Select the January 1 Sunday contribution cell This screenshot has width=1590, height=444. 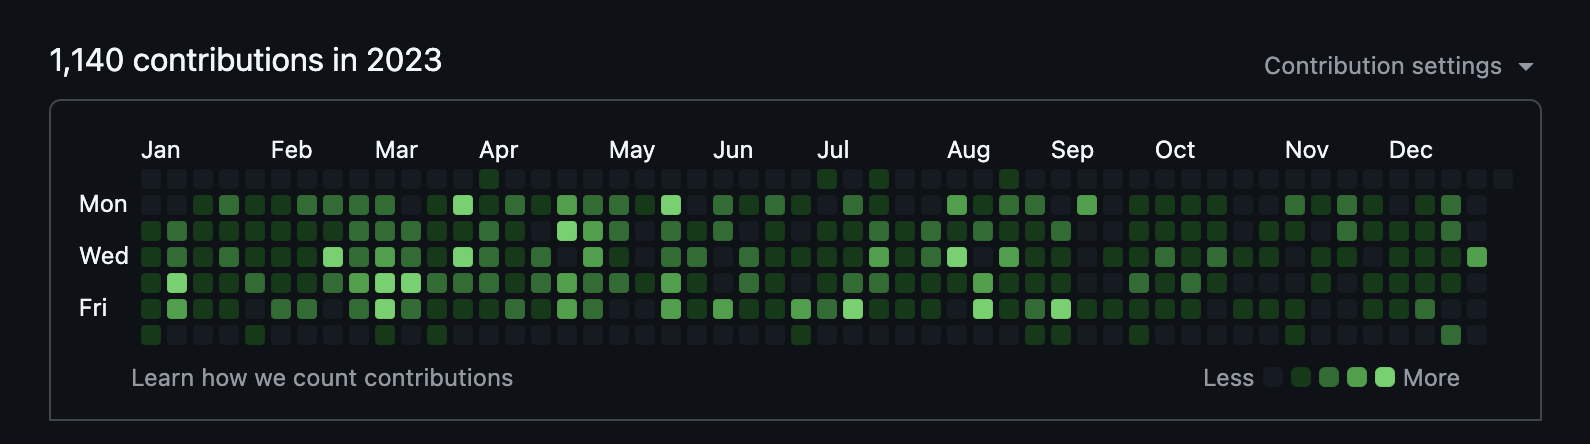151,179
